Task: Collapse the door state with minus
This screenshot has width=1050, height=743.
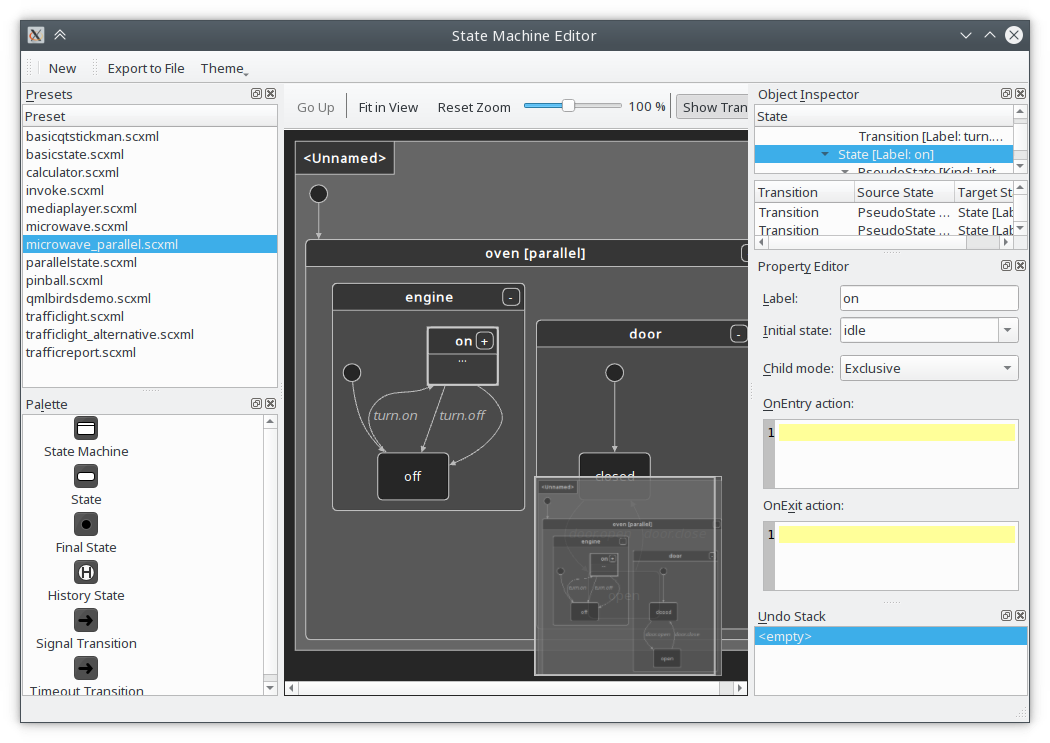Action: 739,334
